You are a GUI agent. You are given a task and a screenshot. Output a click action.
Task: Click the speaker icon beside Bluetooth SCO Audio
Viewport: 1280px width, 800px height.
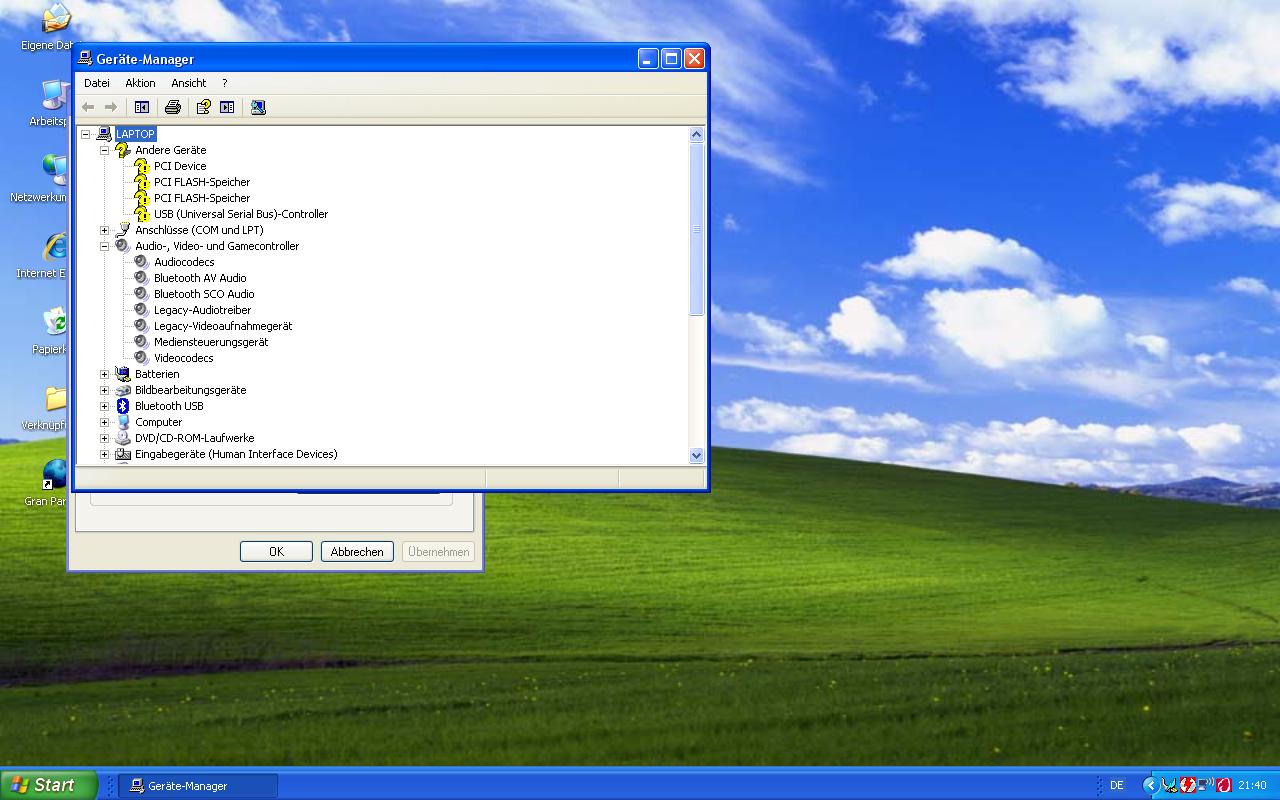coord(142,294)
